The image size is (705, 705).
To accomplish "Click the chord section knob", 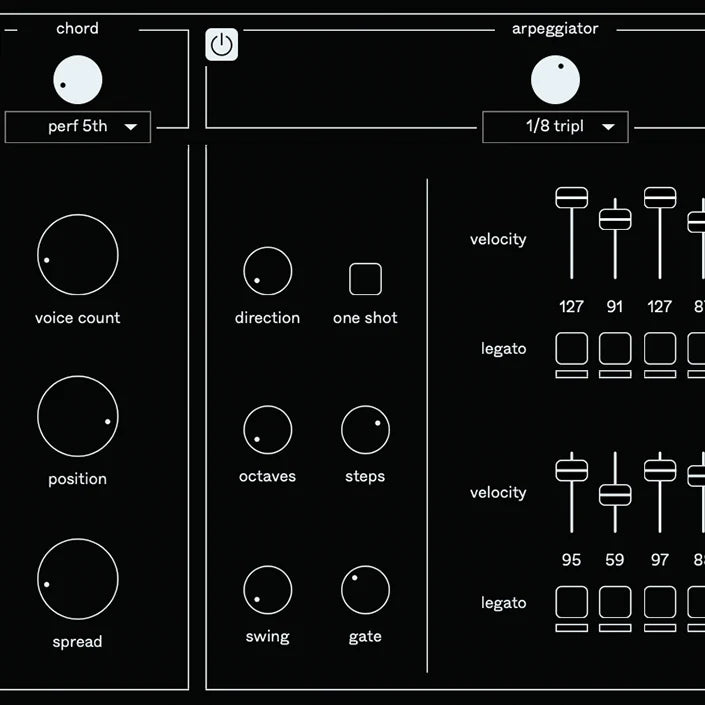I will pos(78,81).
